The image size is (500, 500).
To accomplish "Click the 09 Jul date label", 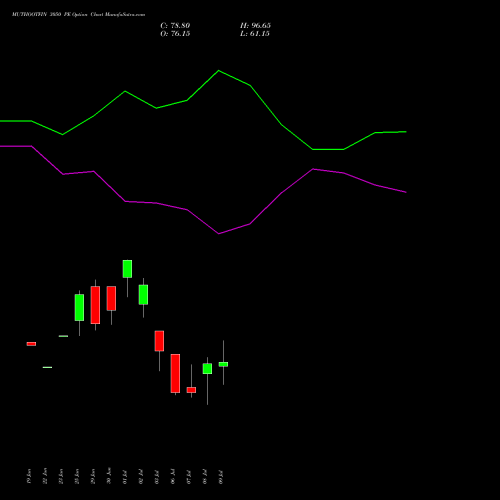I will click(x=221, y=476).
